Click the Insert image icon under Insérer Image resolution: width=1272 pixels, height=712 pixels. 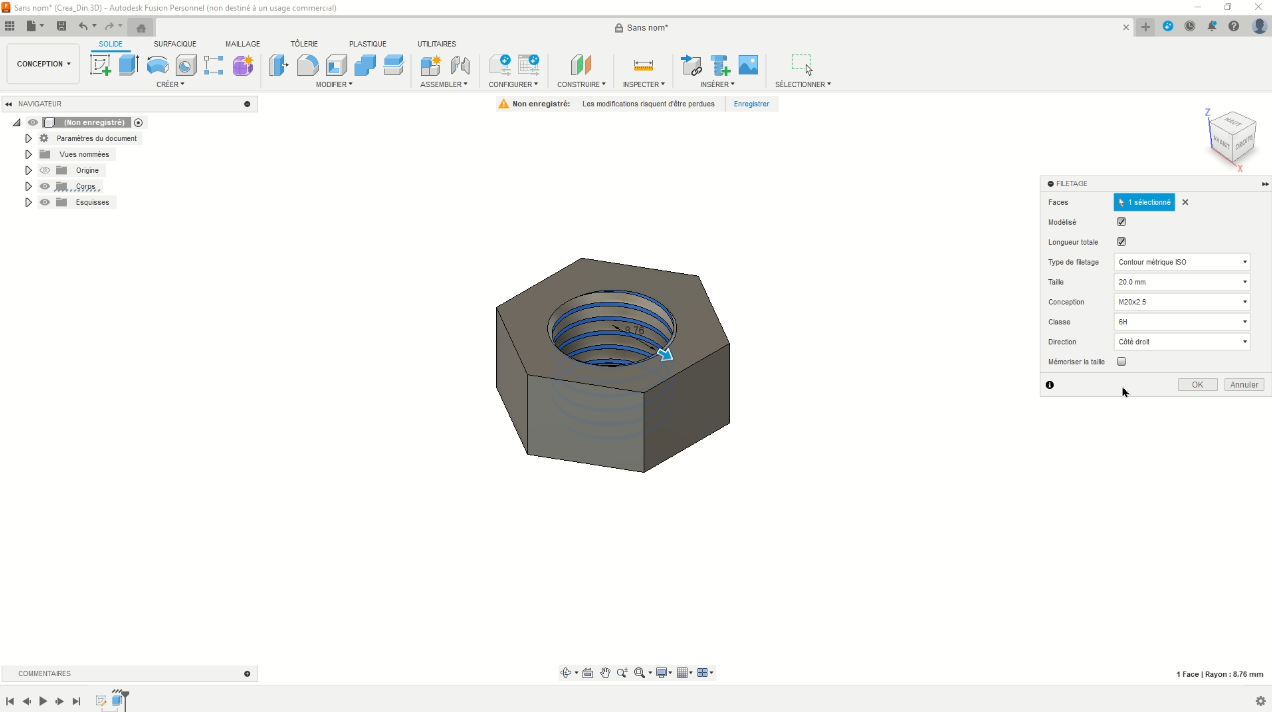pyautogui.click(x=748, y=66)
